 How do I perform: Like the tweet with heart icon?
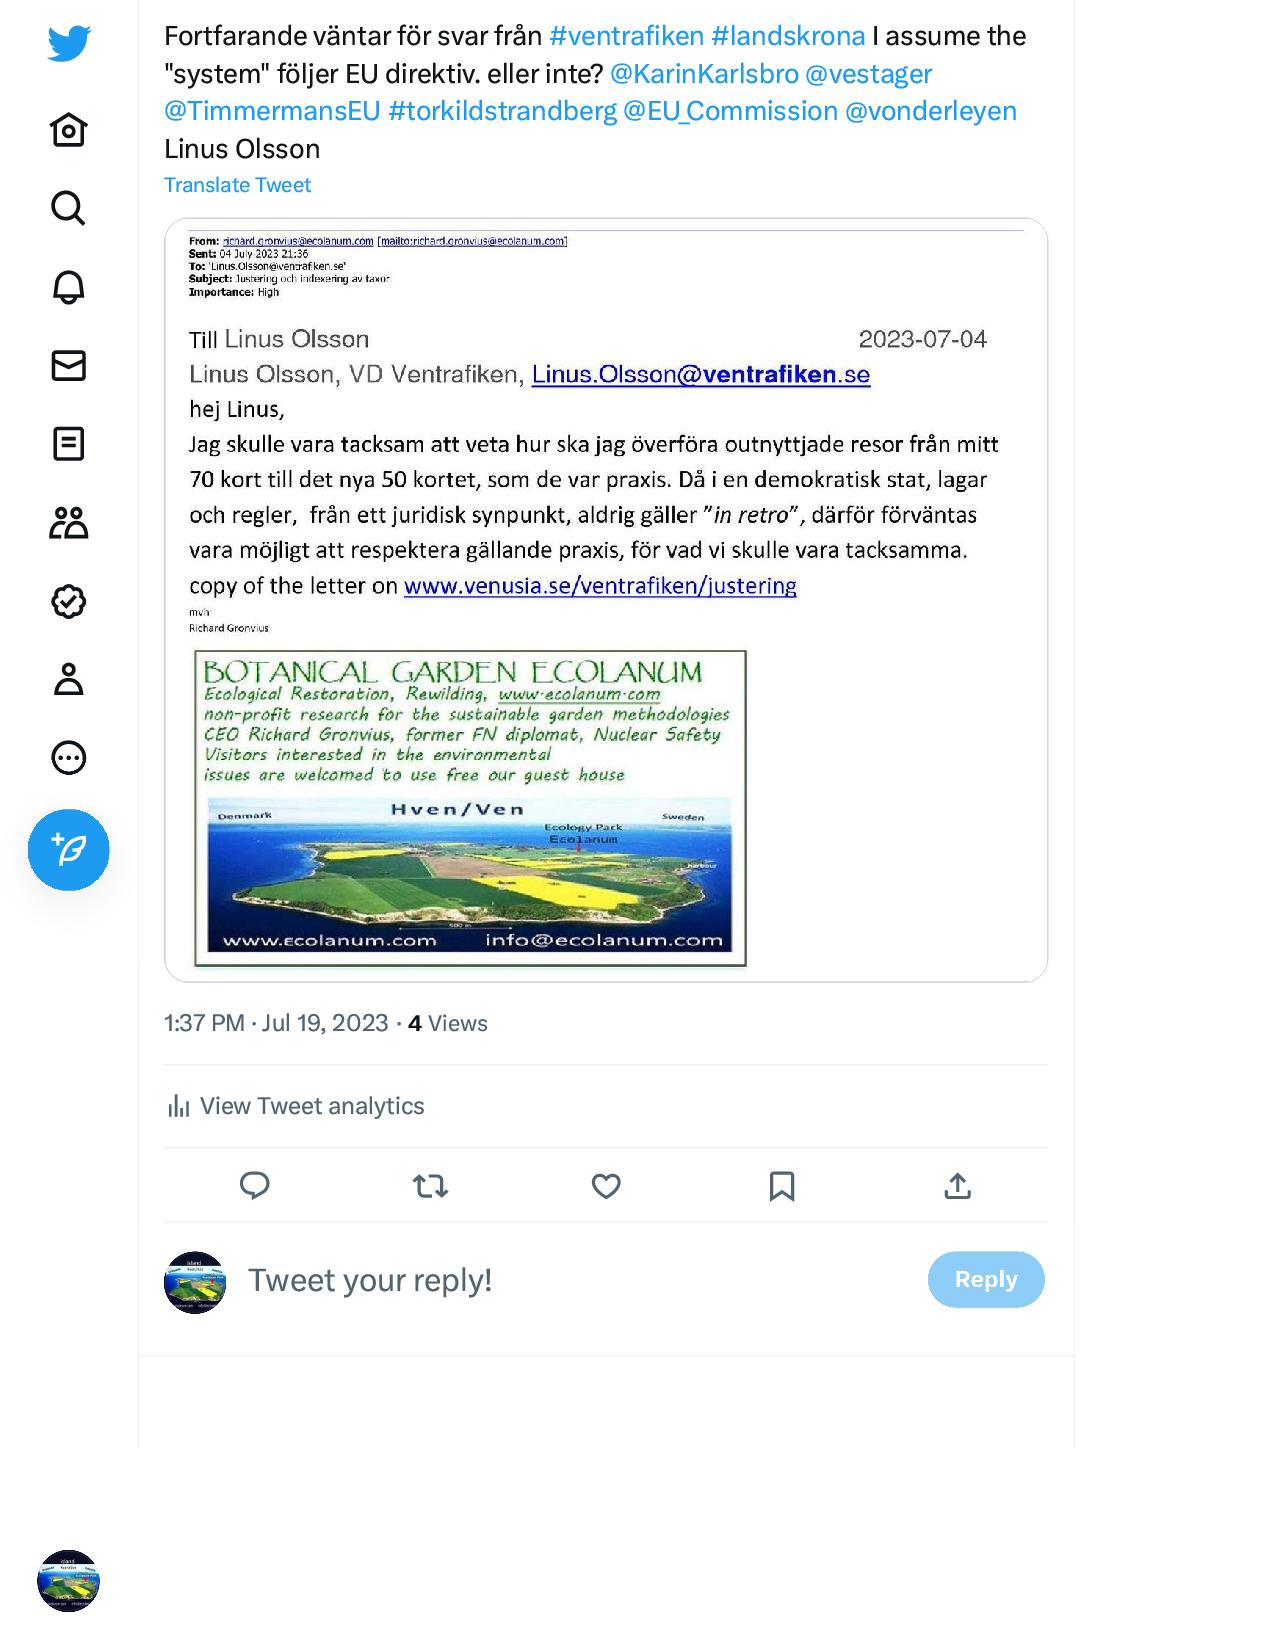606,1186
